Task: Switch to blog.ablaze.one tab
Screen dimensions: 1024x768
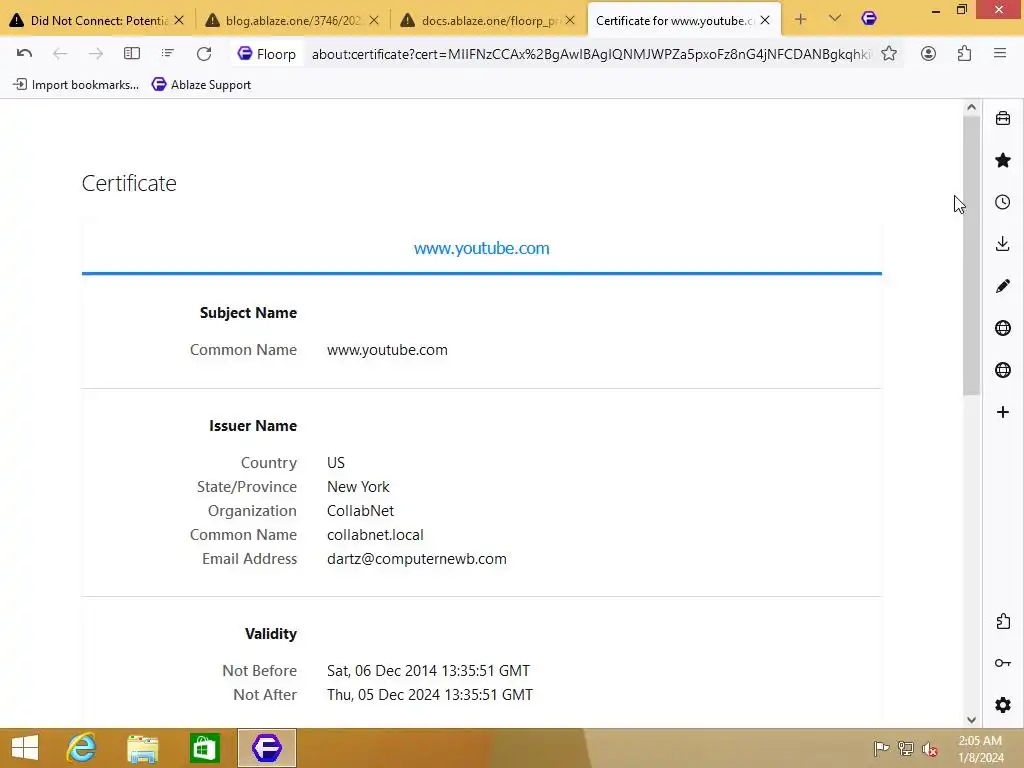Action: coord(293,20)
